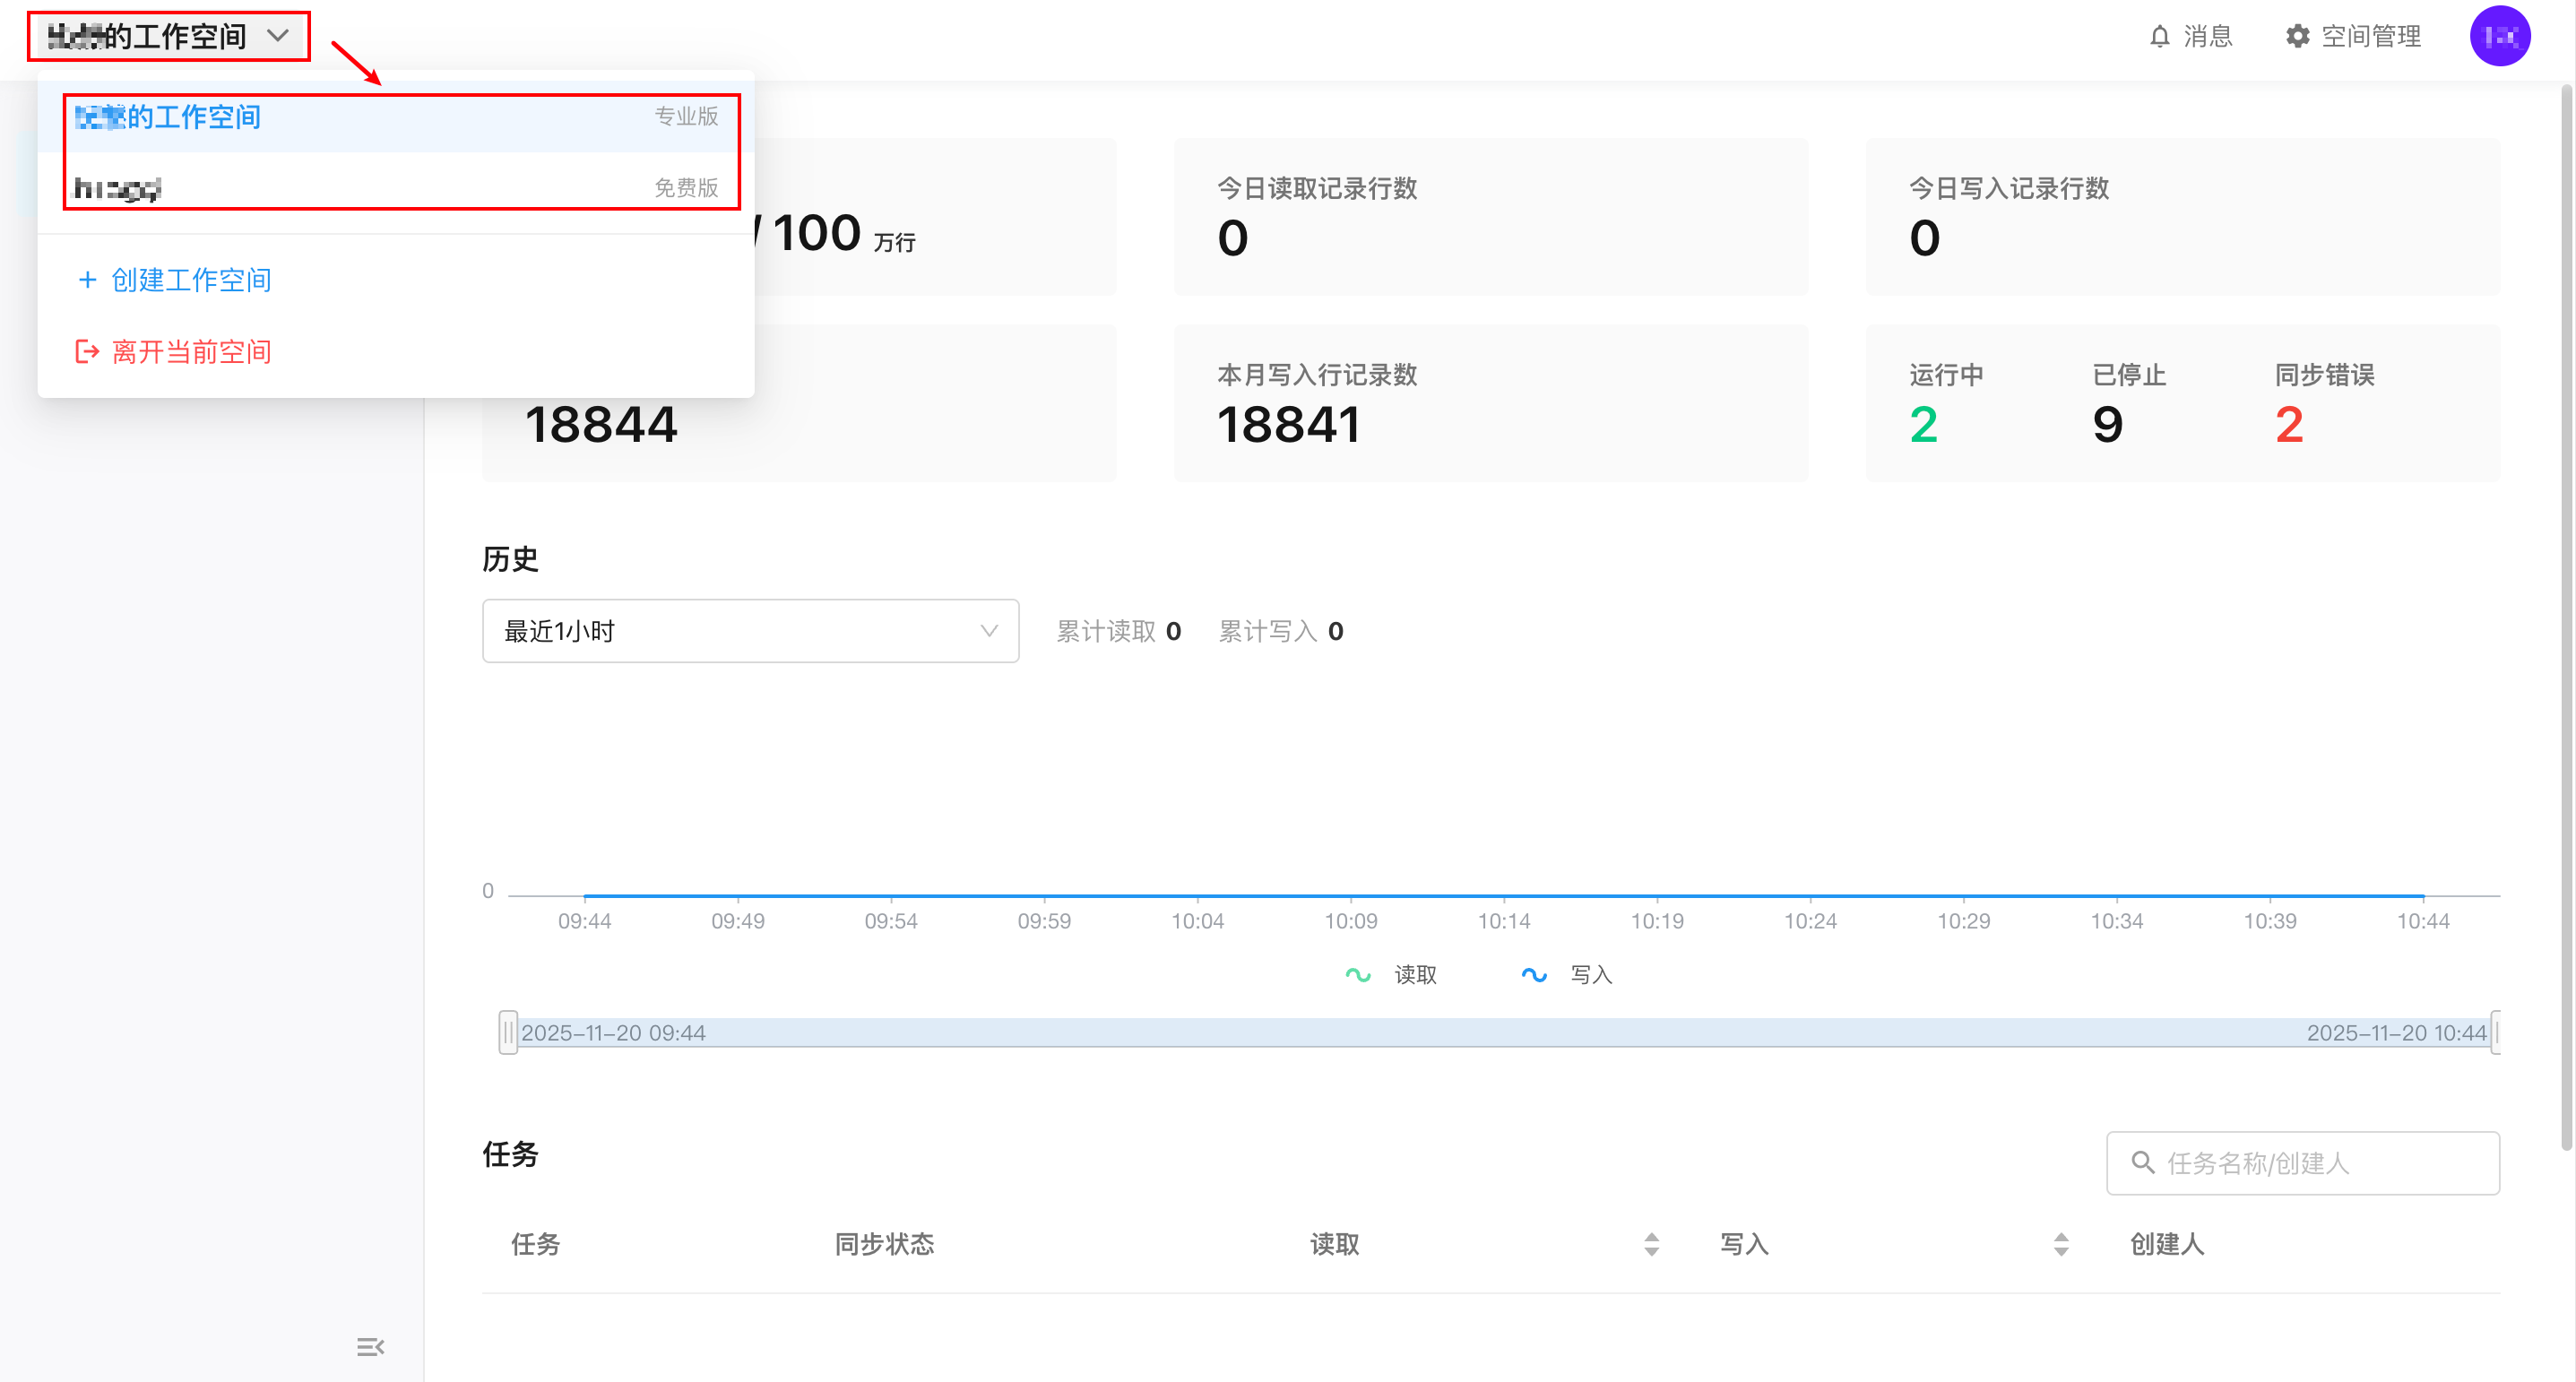Click 离开当前空间 link
The height and width of the screenshot is (1382, 2576).
191,352
